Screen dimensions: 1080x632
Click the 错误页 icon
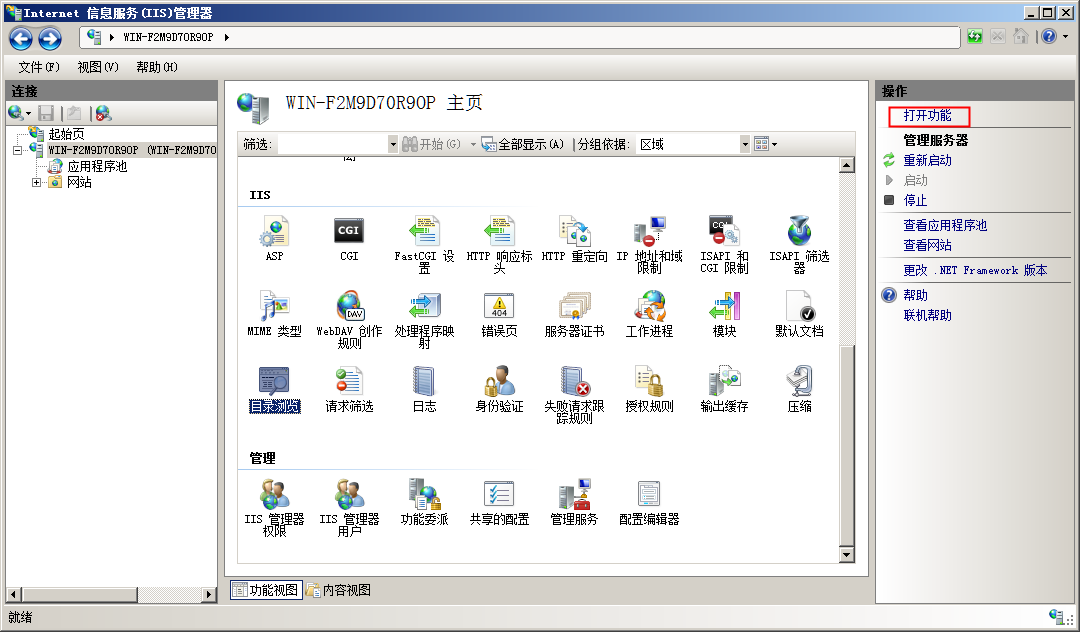(x=499, y=307)
